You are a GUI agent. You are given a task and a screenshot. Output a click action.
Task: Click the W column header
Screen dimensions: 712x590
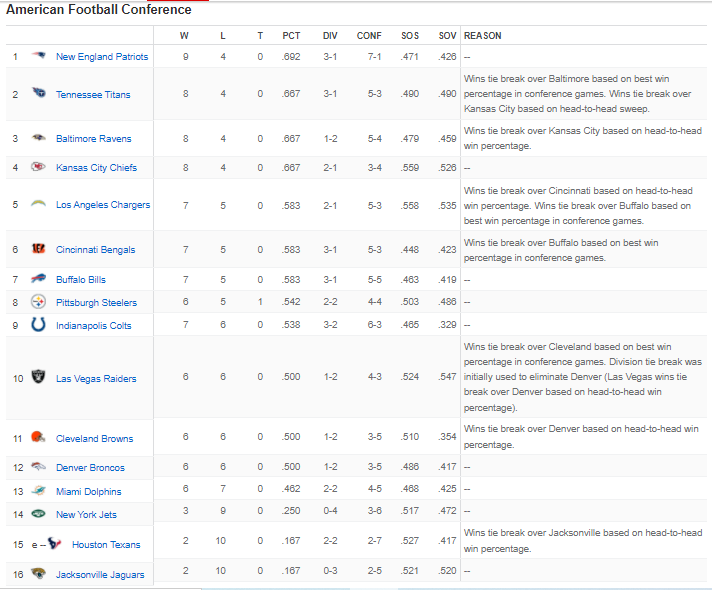pyautogui.click(x=184, y=36)
